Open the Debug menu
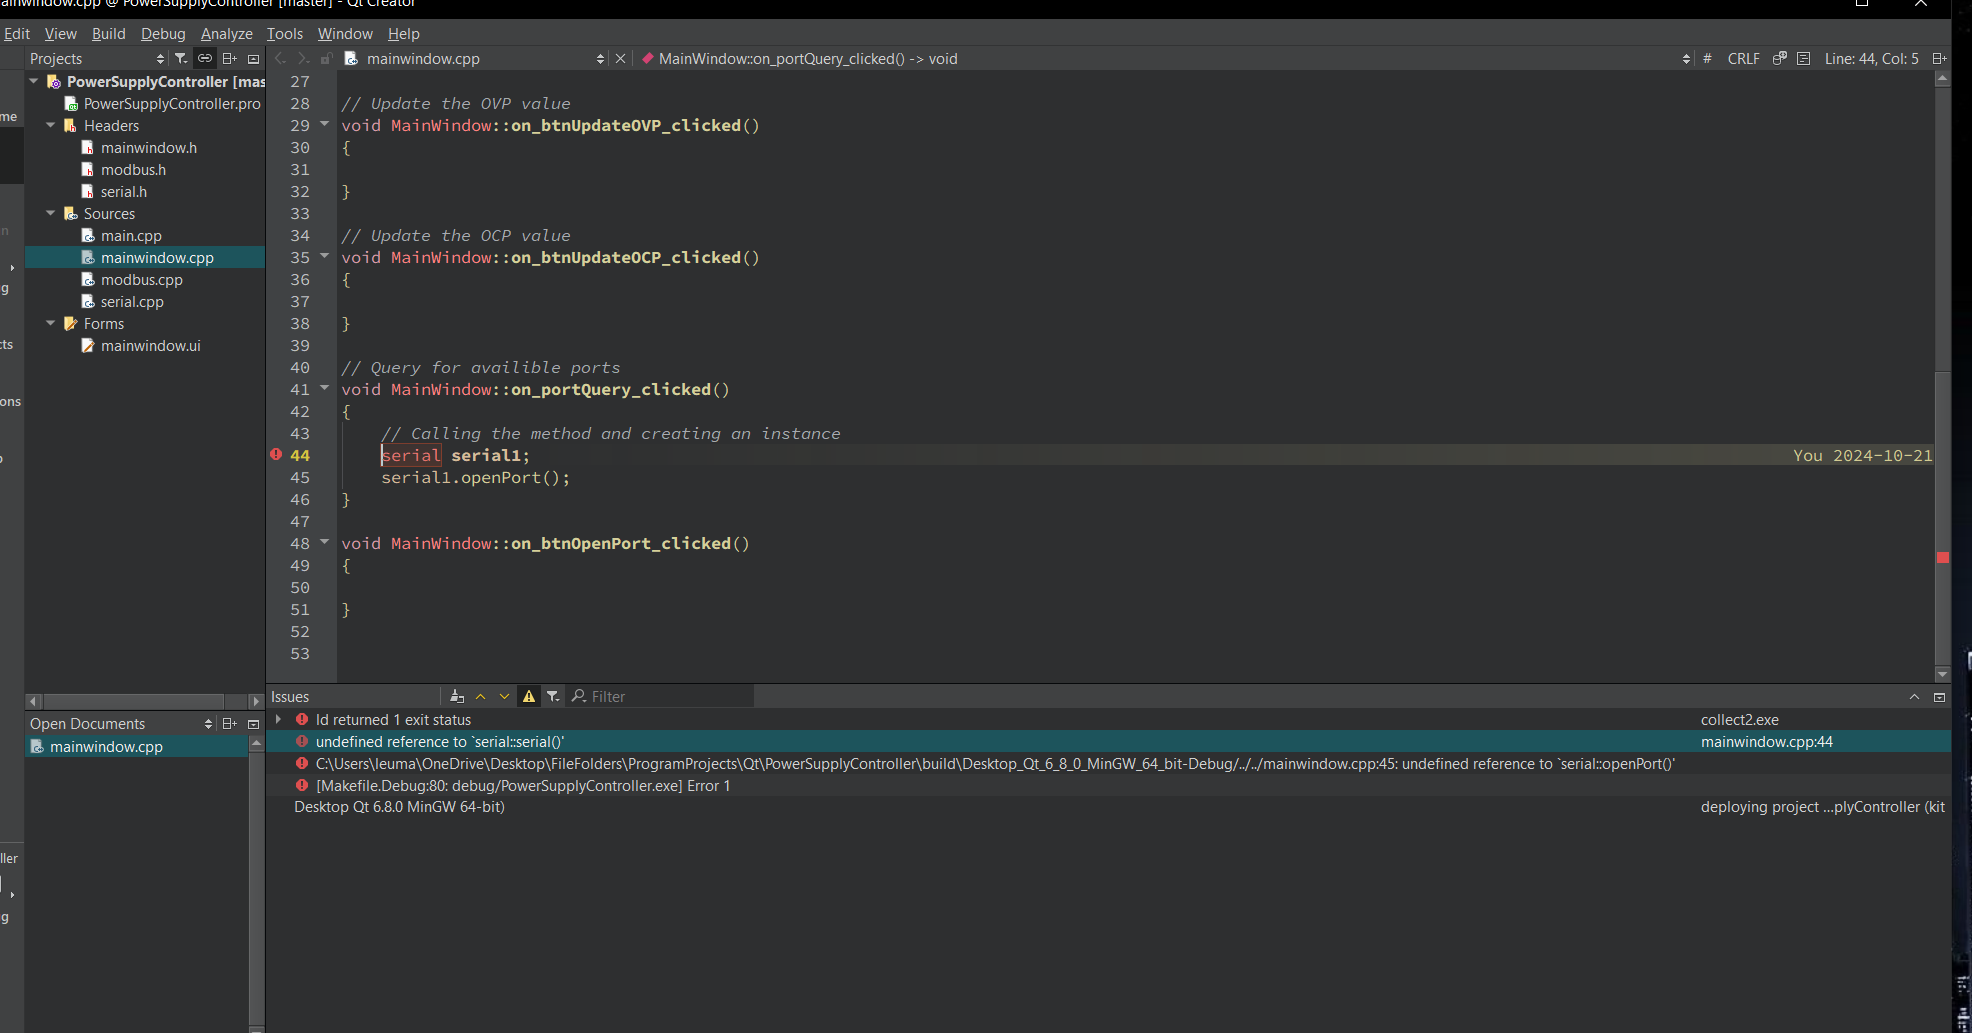 coord(163,34)
